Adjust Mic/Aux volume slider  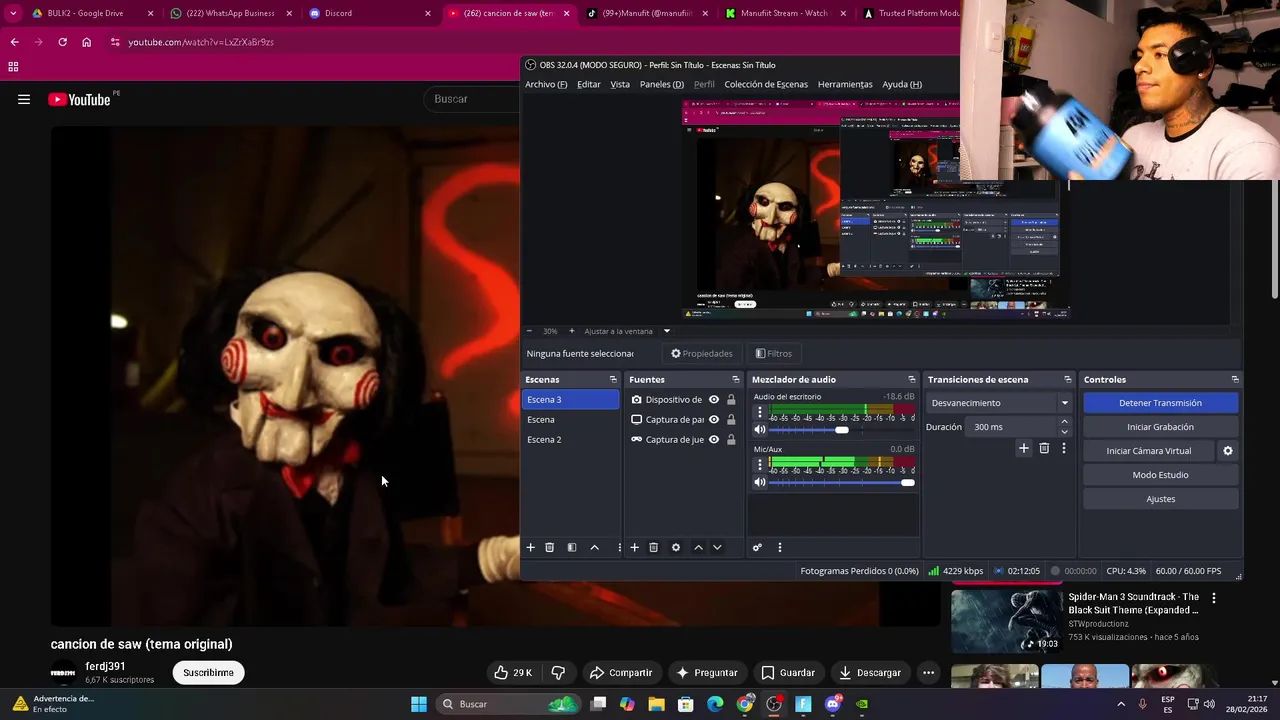coord(907,482)
